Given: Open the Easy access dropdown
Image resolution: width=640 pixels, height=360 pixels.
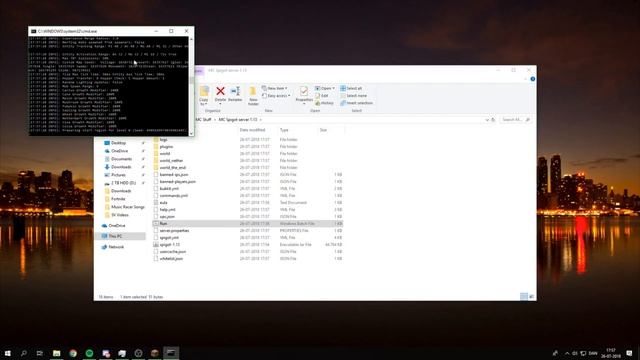Looking at the screenshot, I should click(x=276, y=96).
